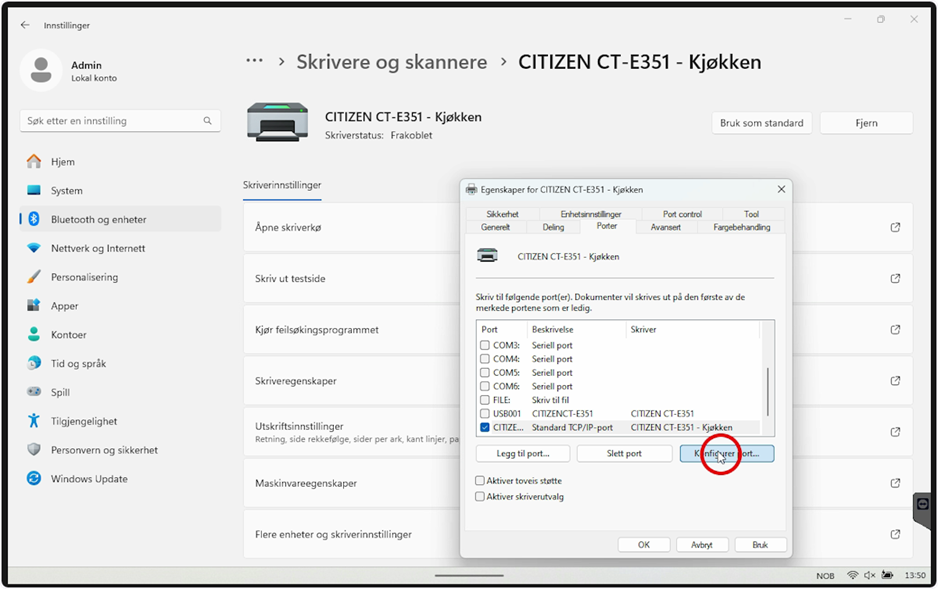Viewport: 938px width, 589px height.
Task: Check the USB001 port checkbox
Action: (x=485, y=414)
